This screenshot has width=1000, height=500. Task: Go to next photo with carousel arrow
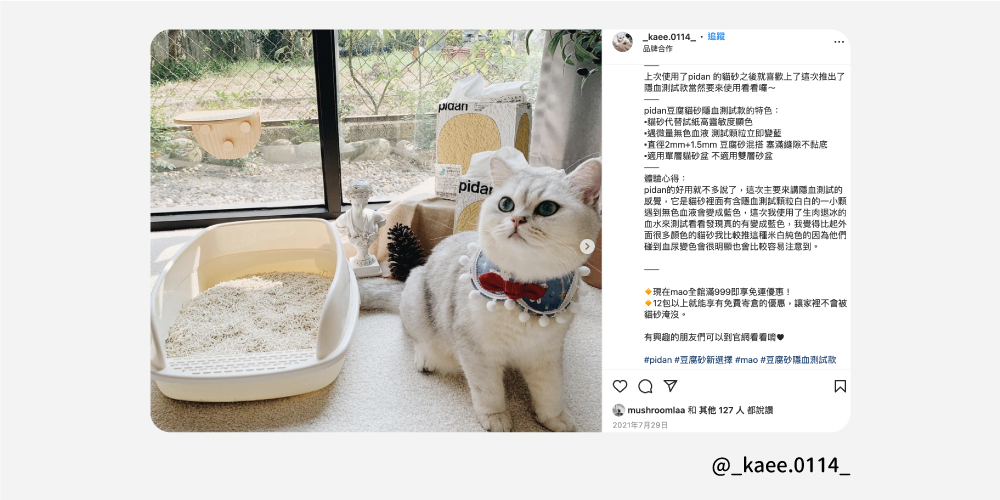click(x=587, y=246)
